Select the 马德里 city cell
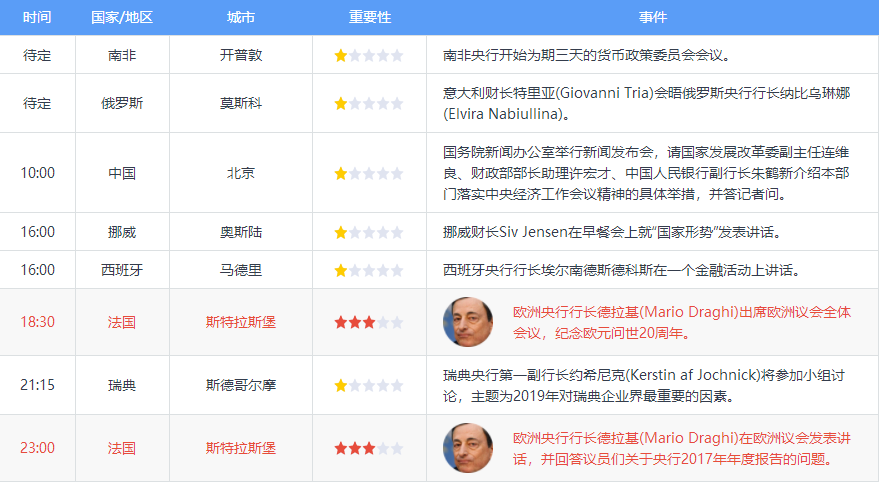 pyautogui.click(x=240, y=270)
